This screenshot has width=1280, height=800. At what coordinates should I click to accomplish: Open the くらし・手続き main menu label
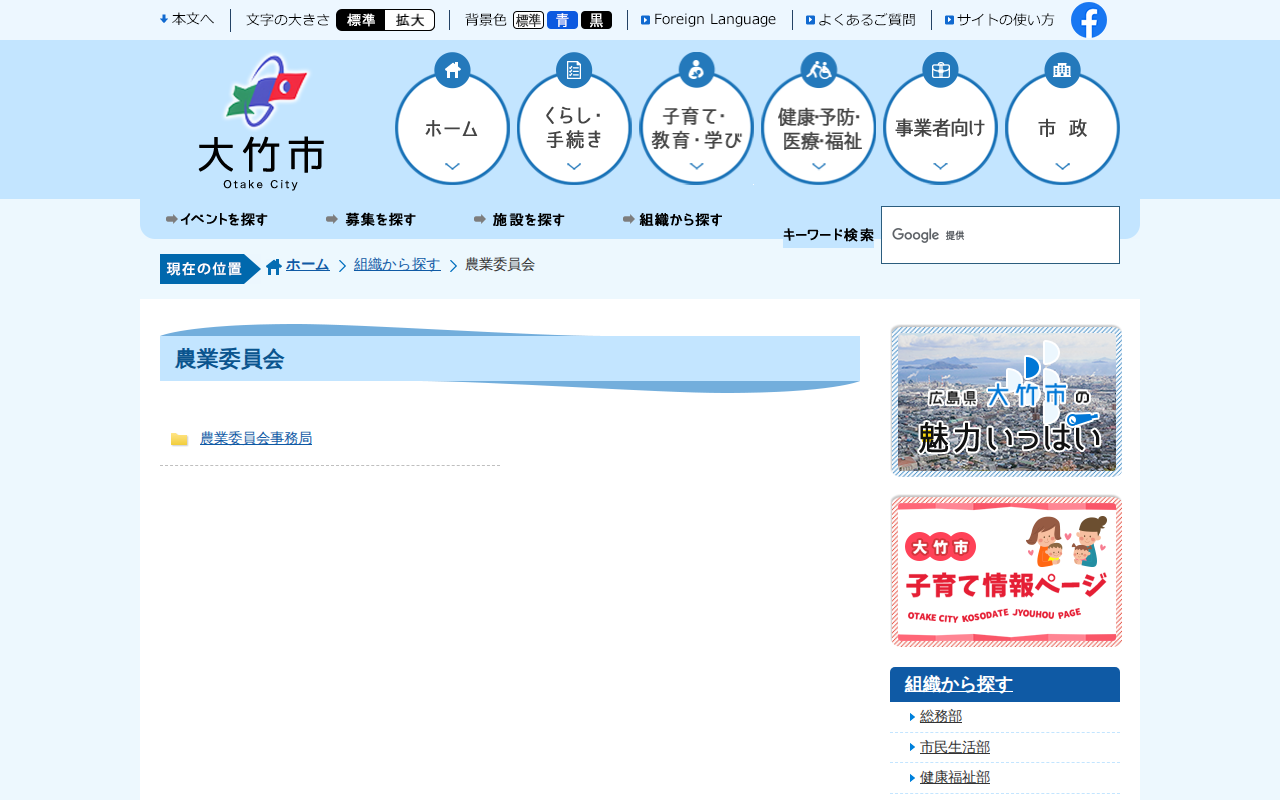tap(574, 128)
